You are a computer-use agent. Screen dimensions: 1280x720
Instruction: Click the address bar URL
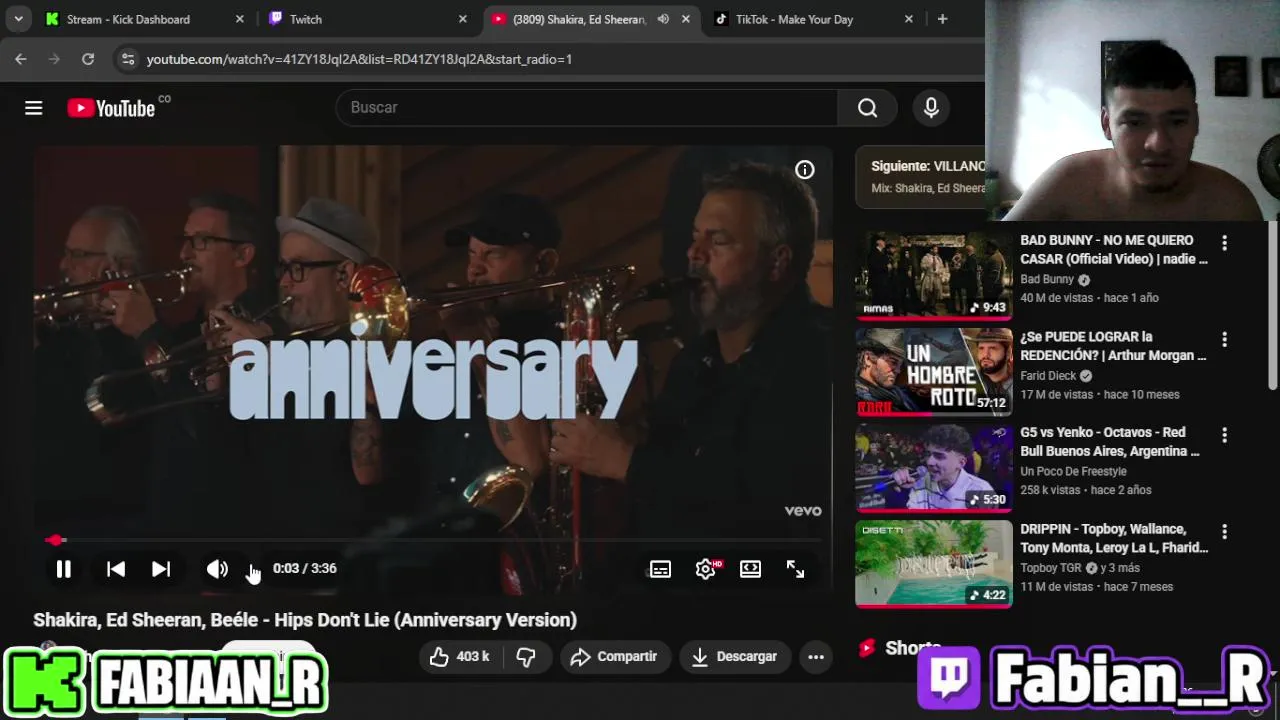[359, 59]
